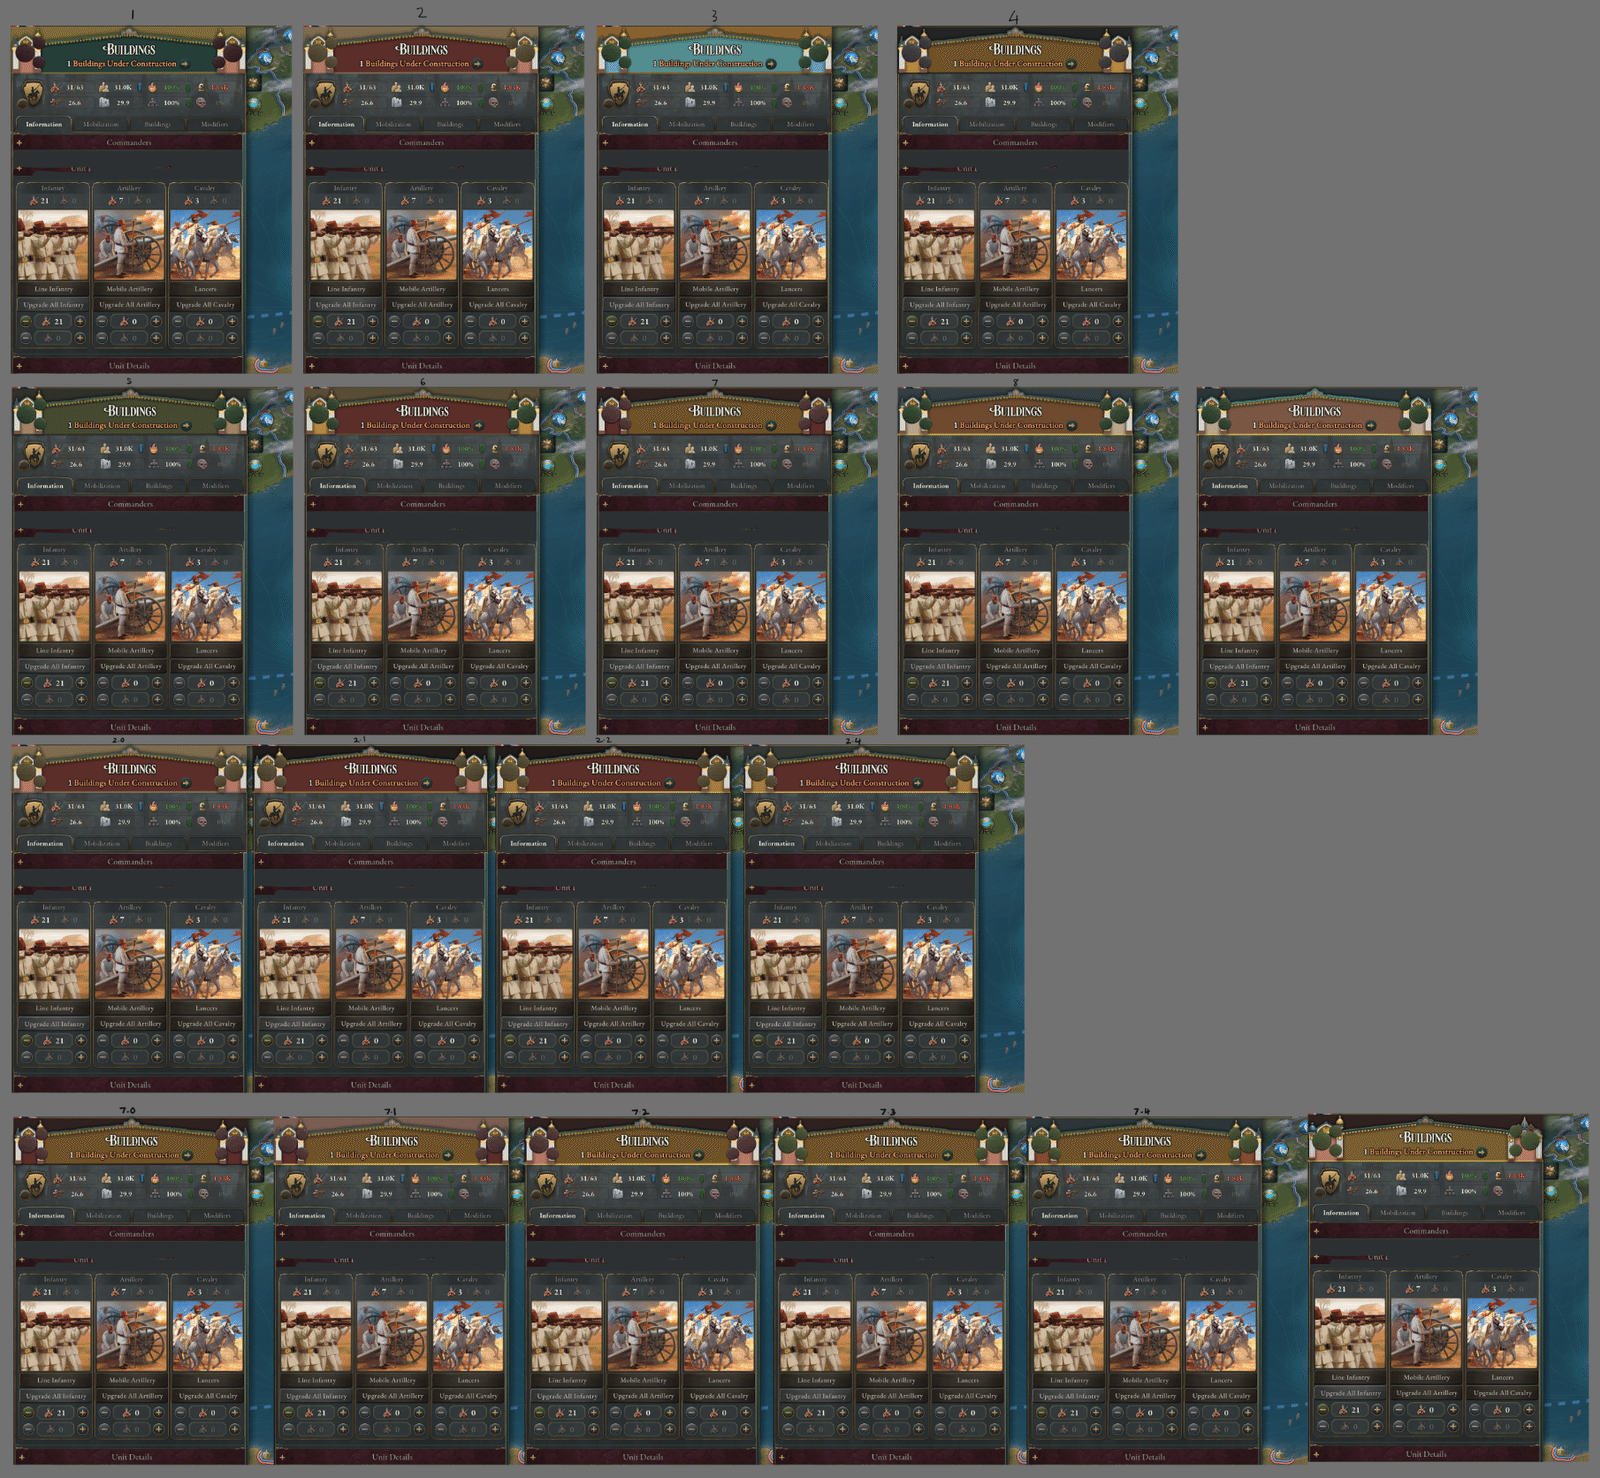
Task: Click Upgrade All Artillery in teal-header panel
Action: click(715, 305)
